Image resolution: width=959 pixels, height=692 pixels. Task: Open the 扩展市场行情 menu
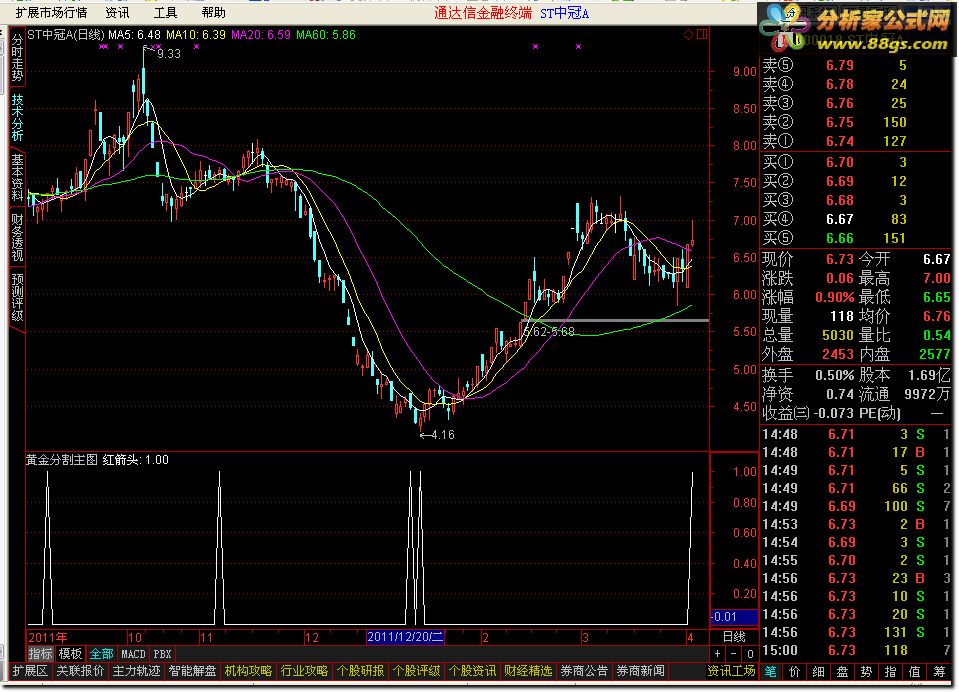click(51, 12)
